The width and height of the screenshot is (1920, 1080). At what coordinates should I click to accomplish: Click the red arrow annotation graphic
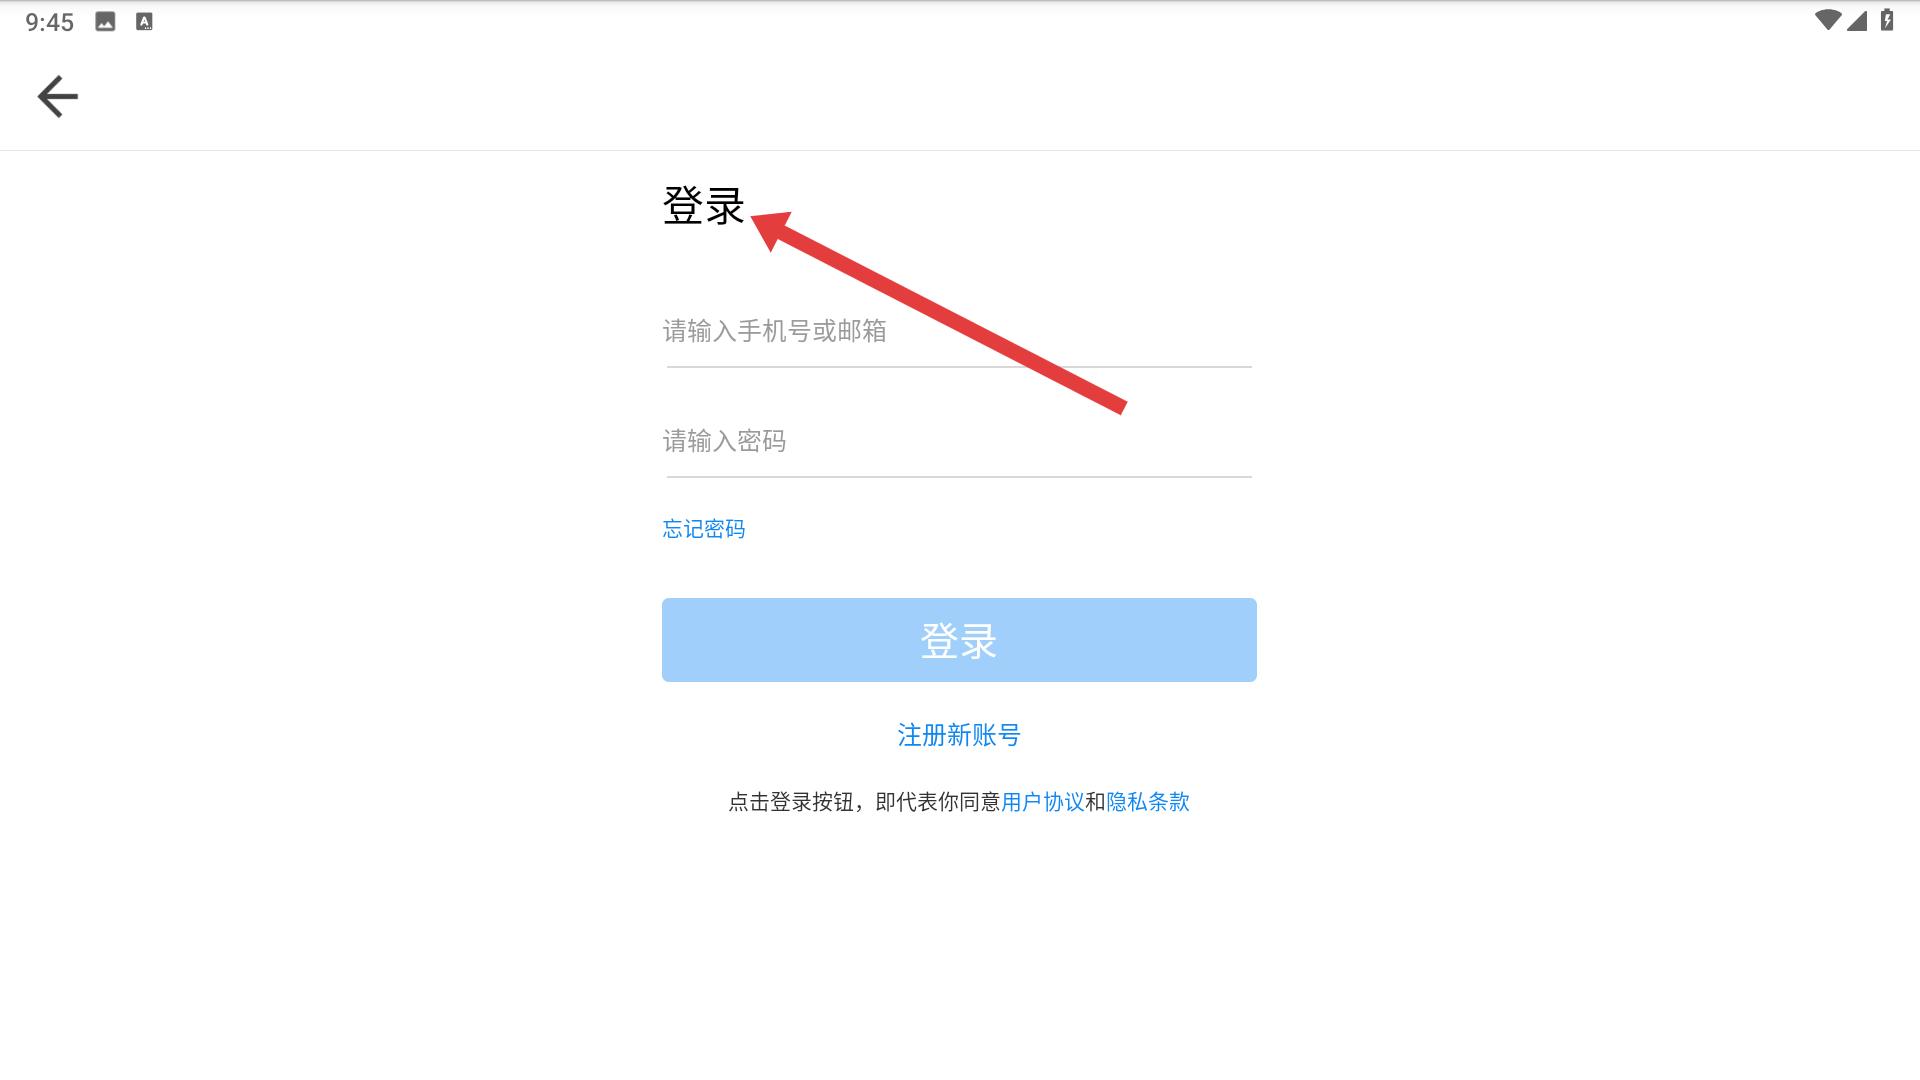click(x=938, y=312)
